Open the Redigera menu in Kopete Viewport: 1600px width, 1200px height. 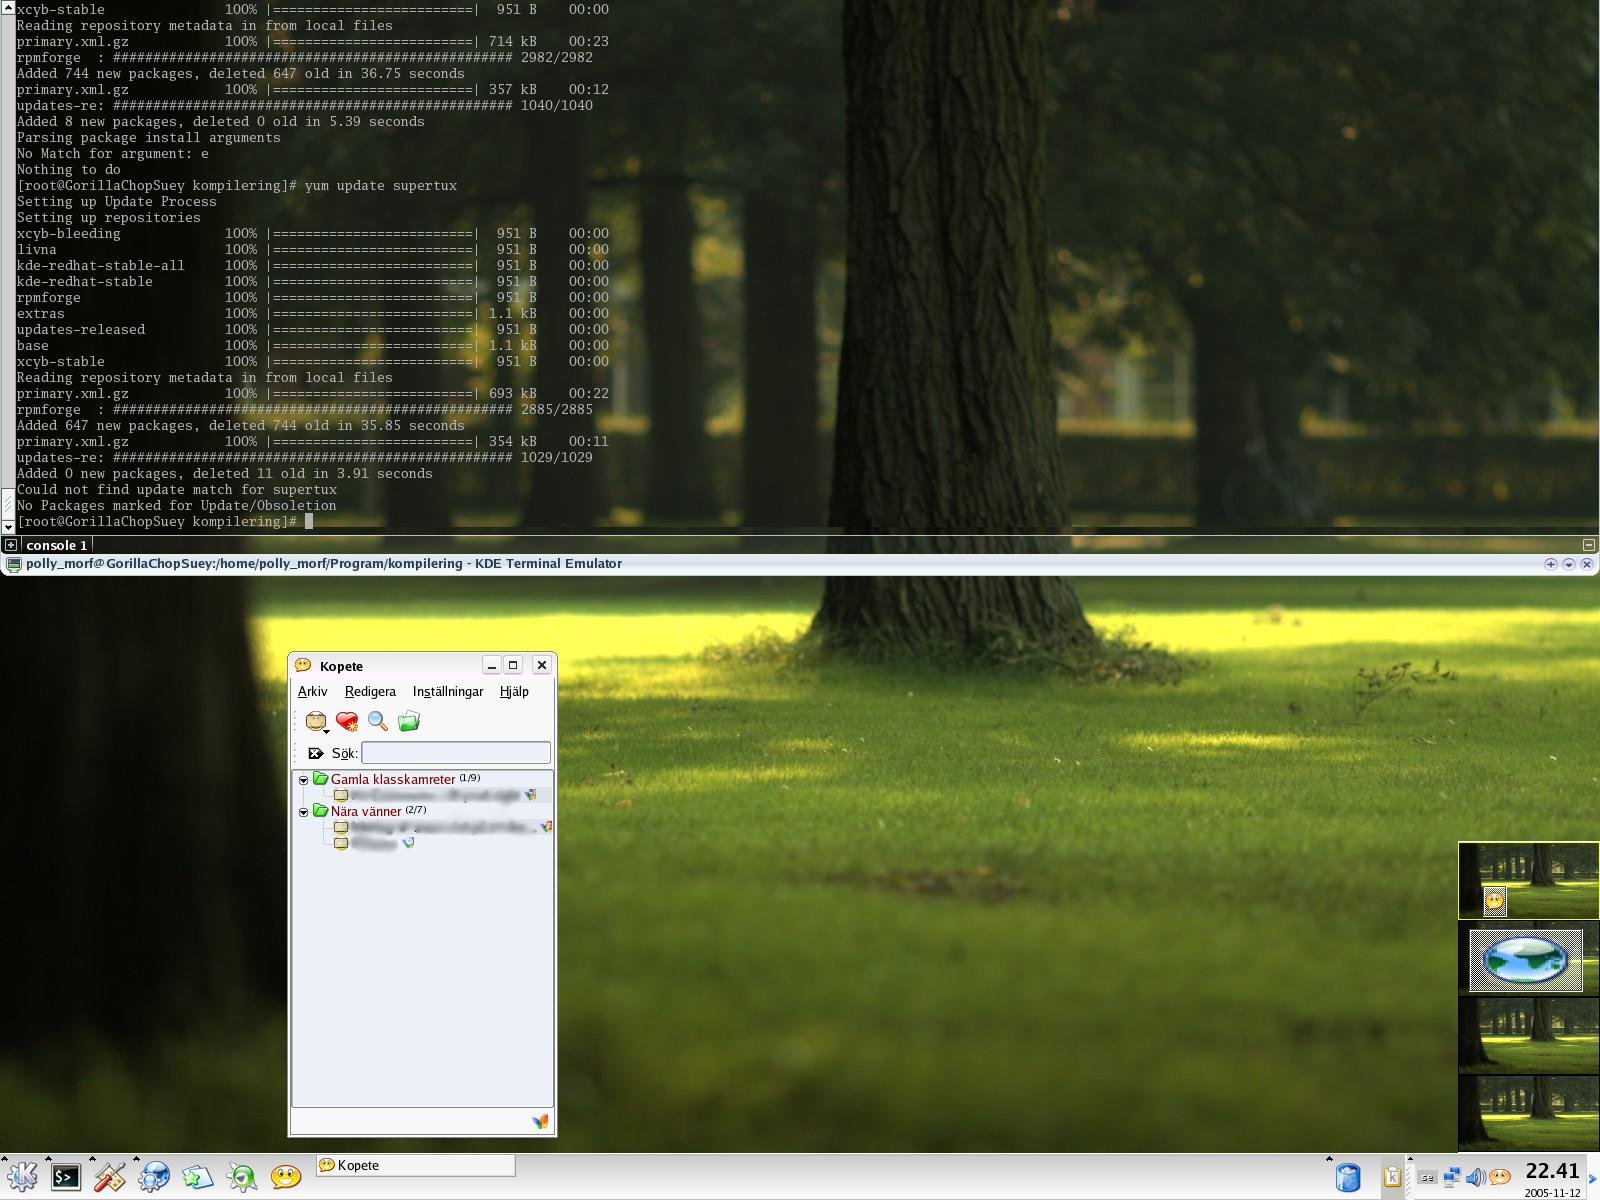(370, 691)
